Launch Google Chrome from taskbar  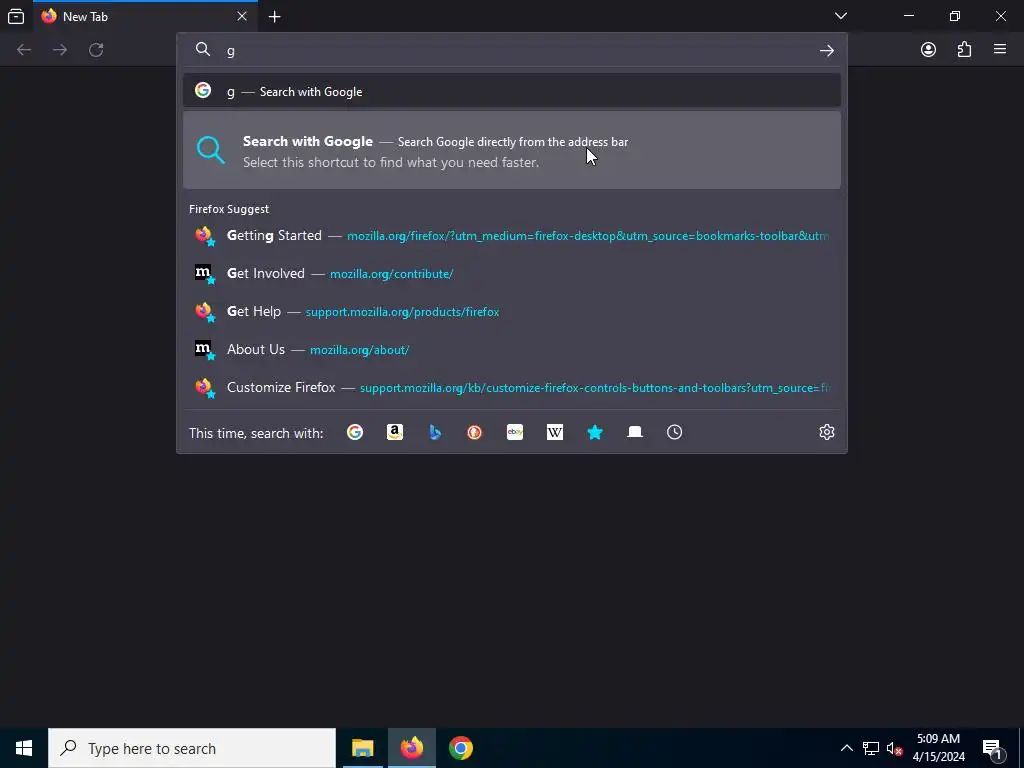coord(460,748)
